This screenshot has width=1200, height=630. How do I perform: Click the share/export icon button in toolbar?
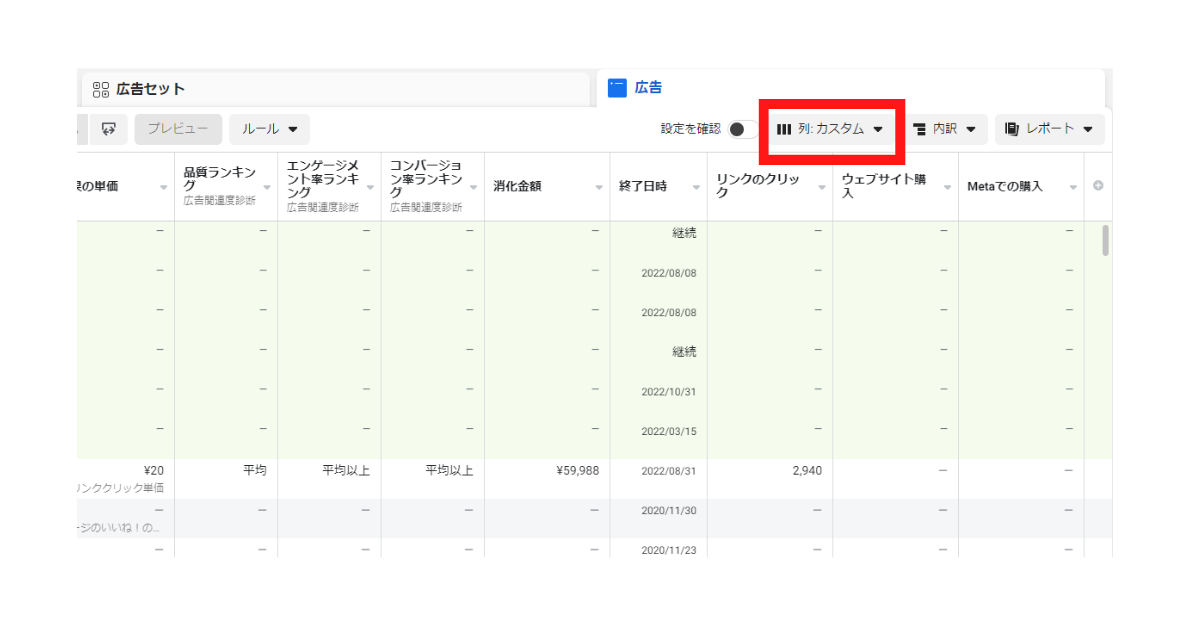point(109,129)
